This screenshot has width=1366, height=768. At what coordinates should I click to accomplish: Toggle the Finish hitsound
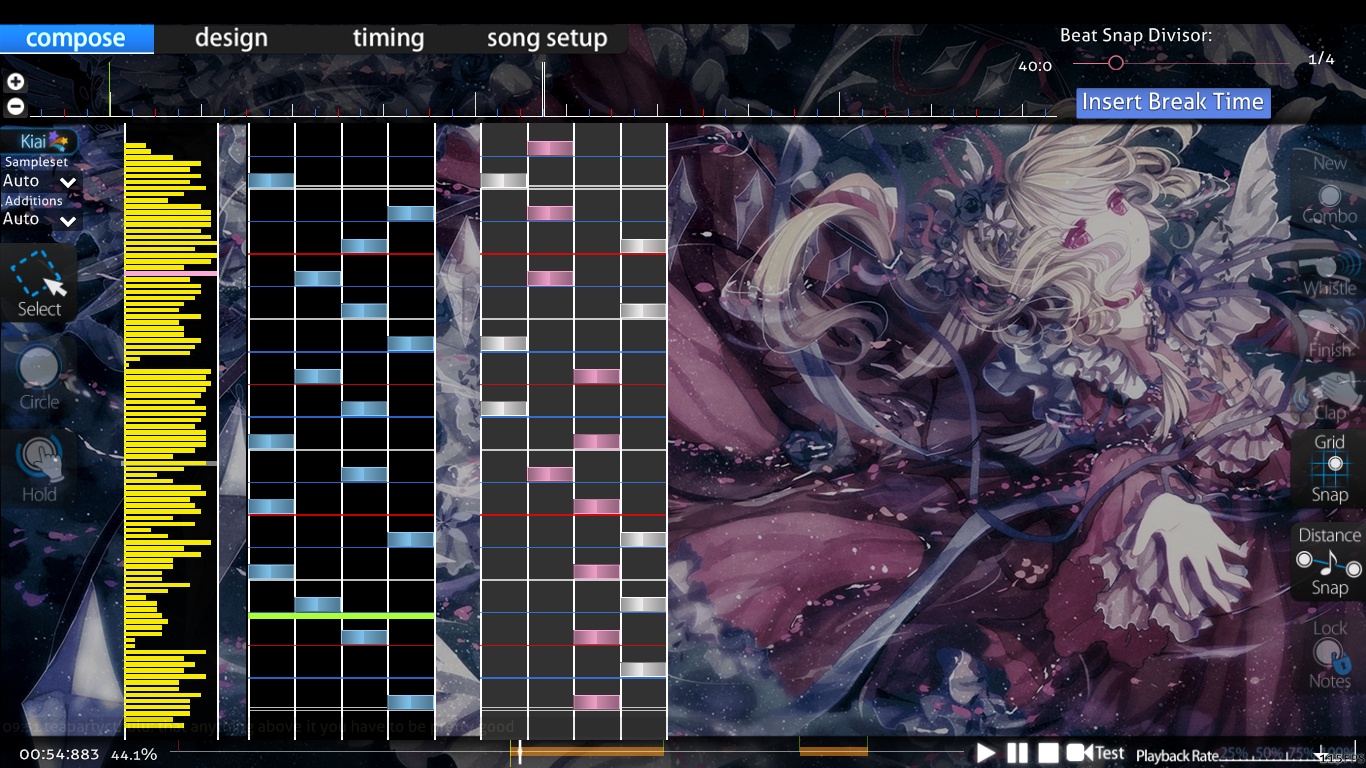click(1329, 336)
